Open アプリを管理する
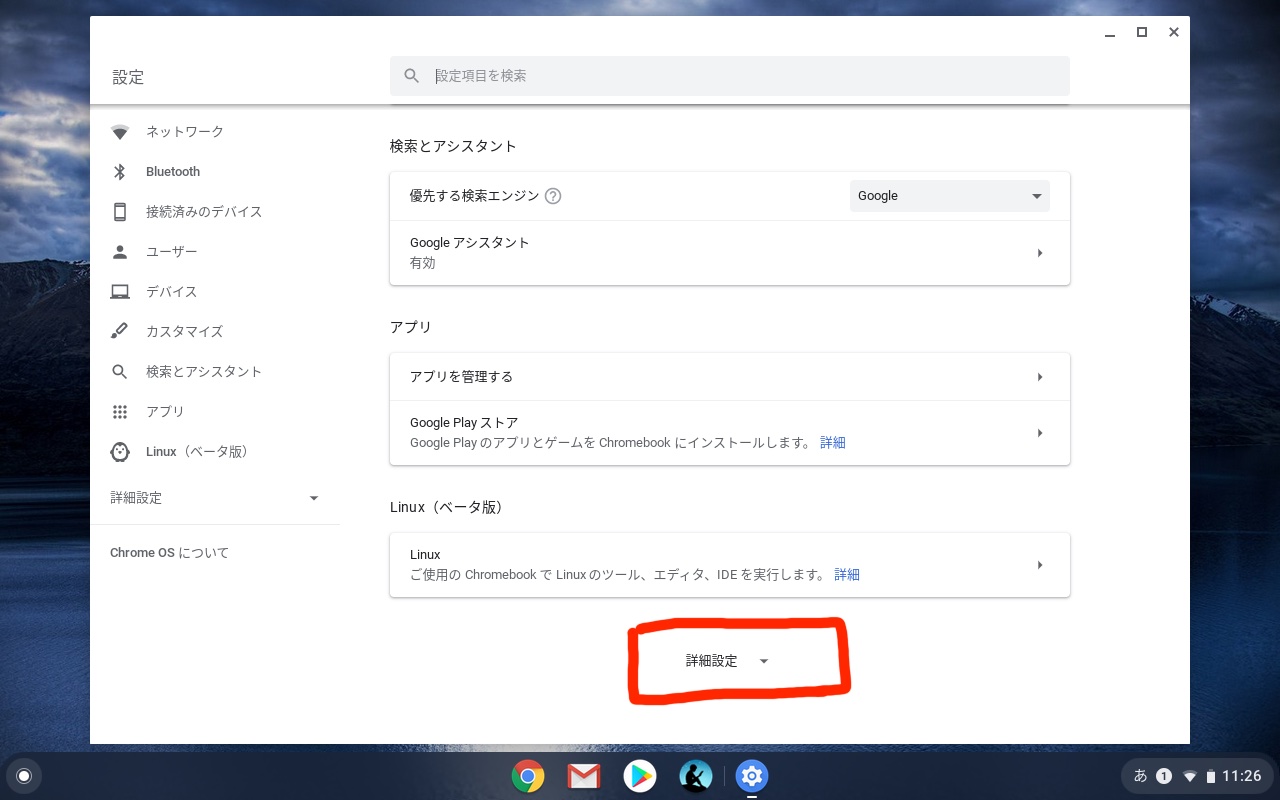 click(x=462, y=376)
